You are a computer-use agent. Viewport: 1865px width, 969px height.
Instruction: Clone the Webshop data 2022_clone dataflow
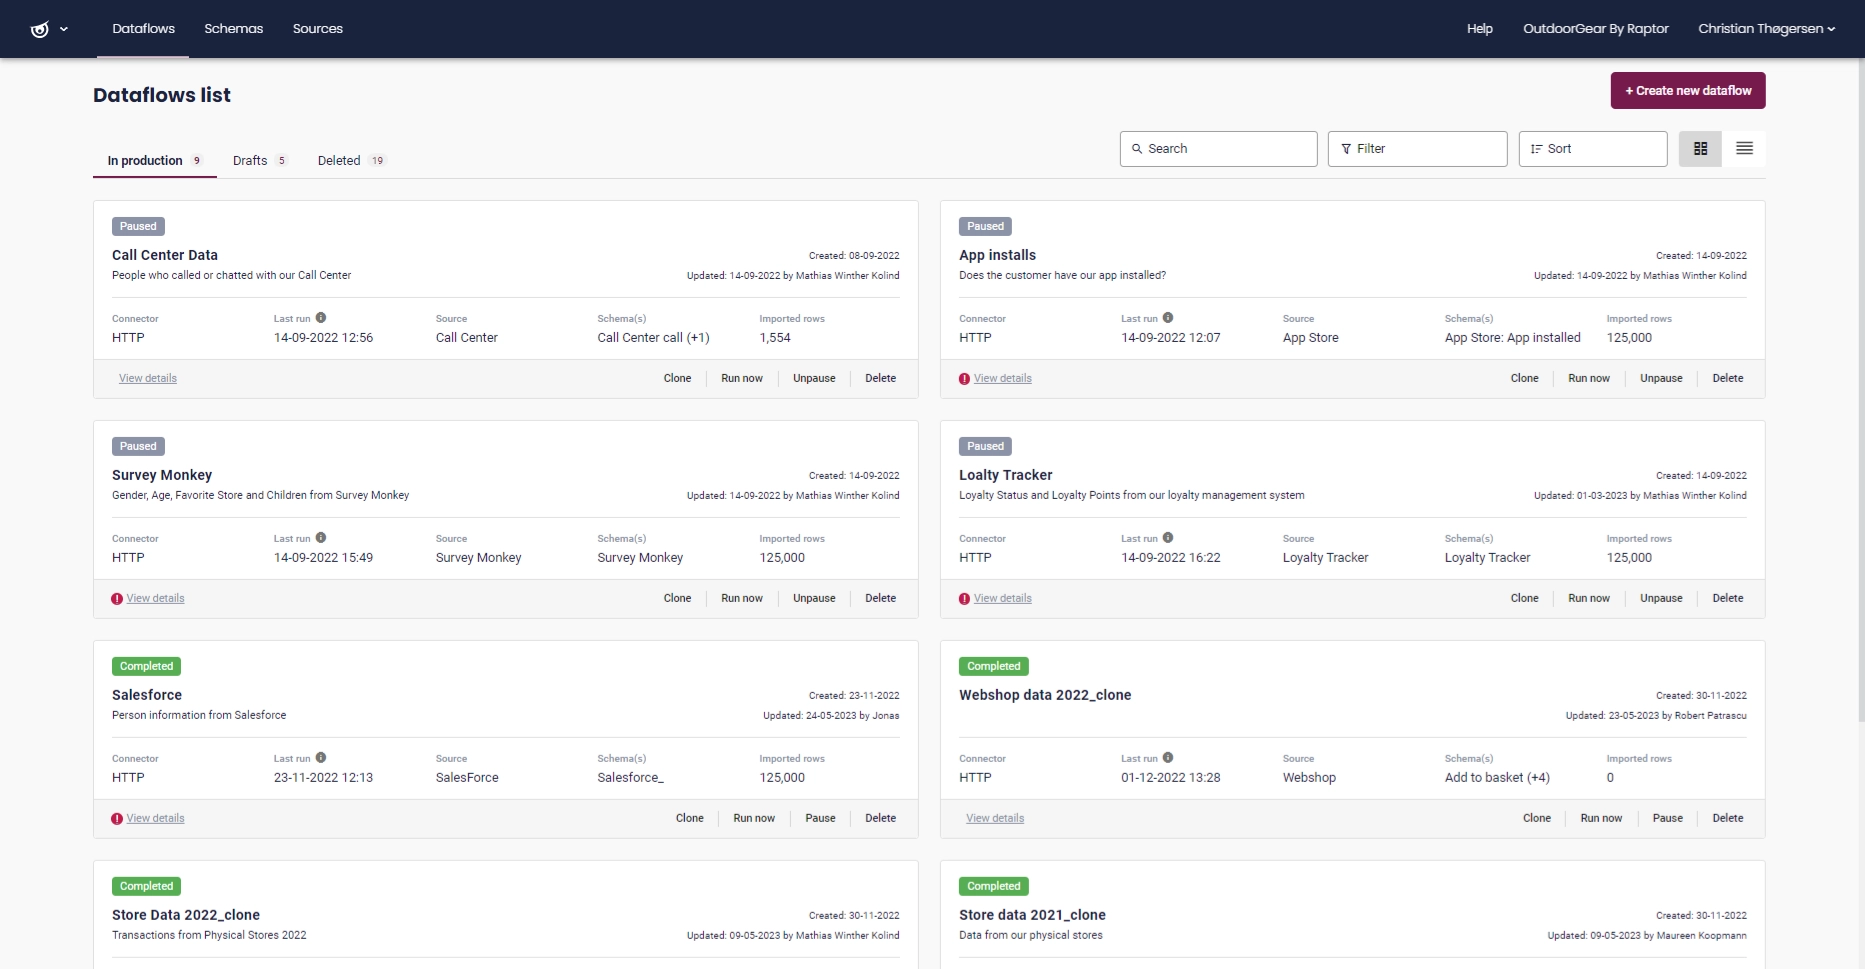click(1536, 819)
